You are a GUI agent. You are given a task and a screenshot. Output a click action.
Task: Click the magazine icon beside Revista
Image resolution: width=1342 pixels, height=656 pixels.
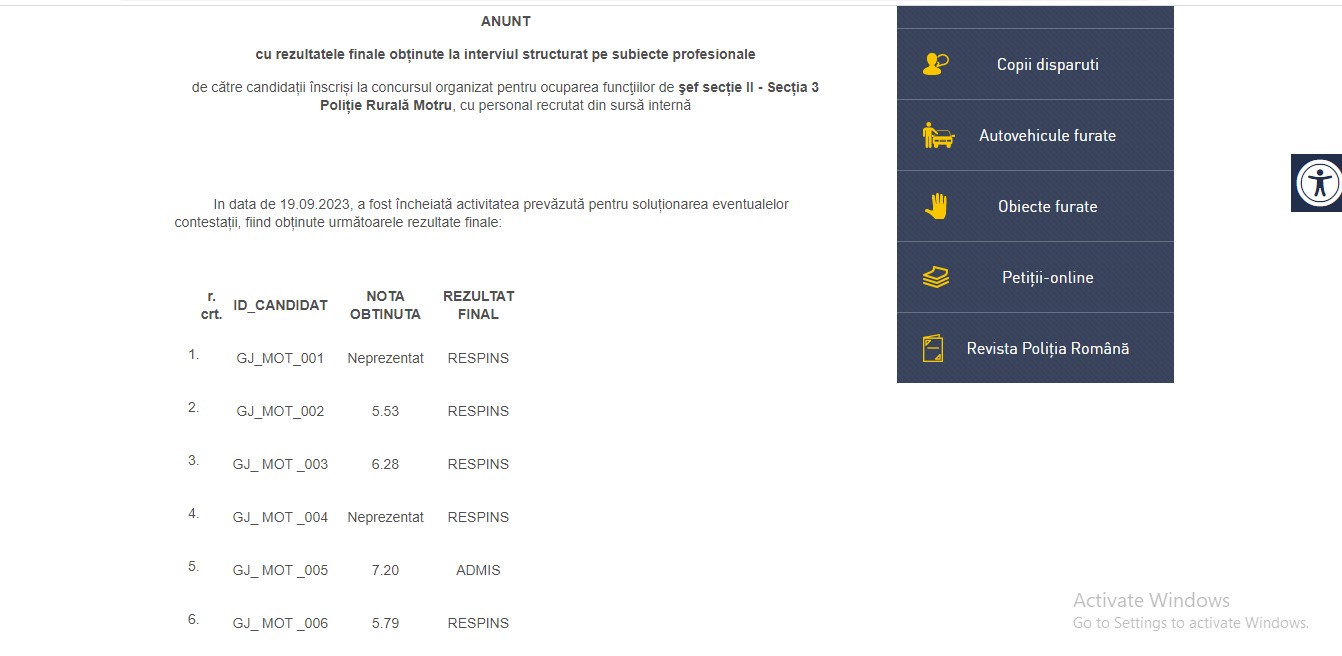(933, 349)
